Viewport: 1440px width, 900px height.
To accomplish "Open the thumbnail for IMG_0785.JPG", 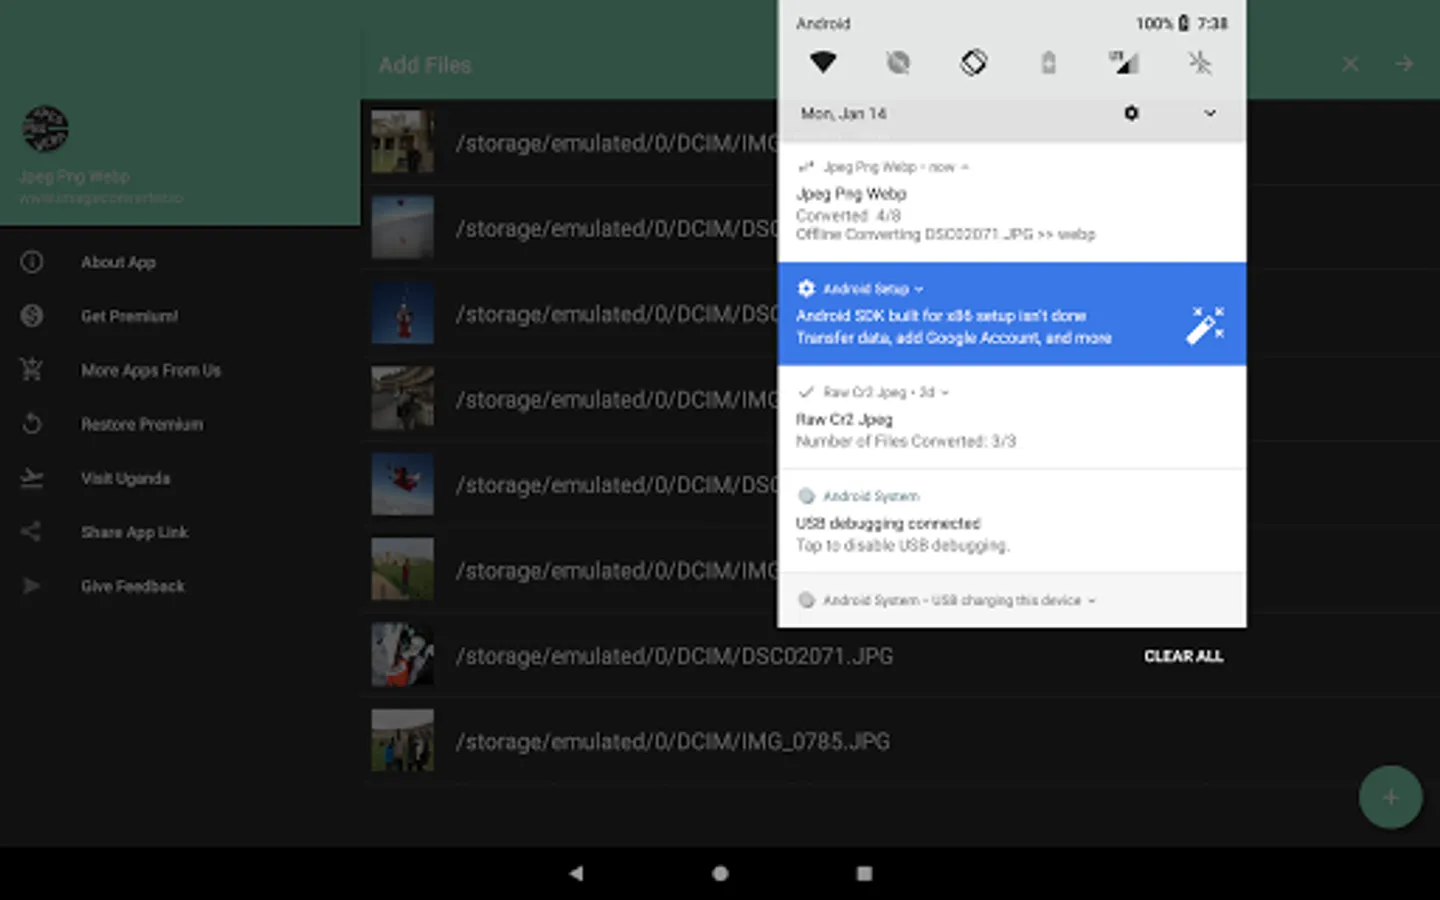I will coord(403,741).
